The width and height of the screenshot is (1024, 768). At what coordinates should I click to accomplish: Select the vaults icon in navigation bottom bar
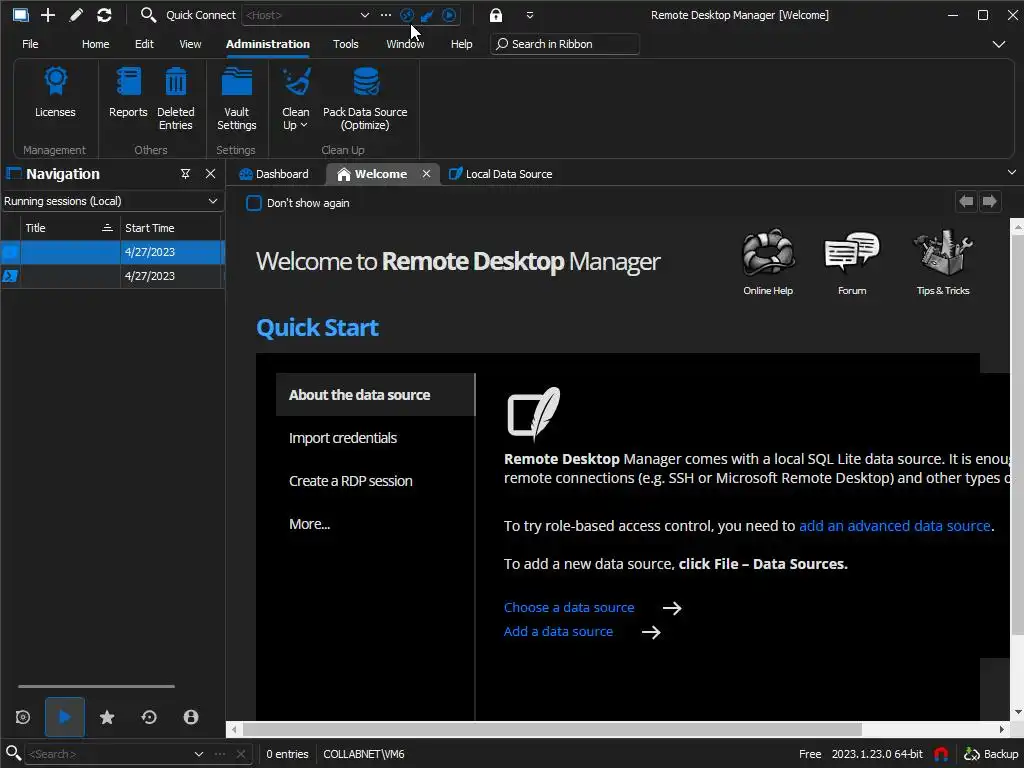coord(23,717)
